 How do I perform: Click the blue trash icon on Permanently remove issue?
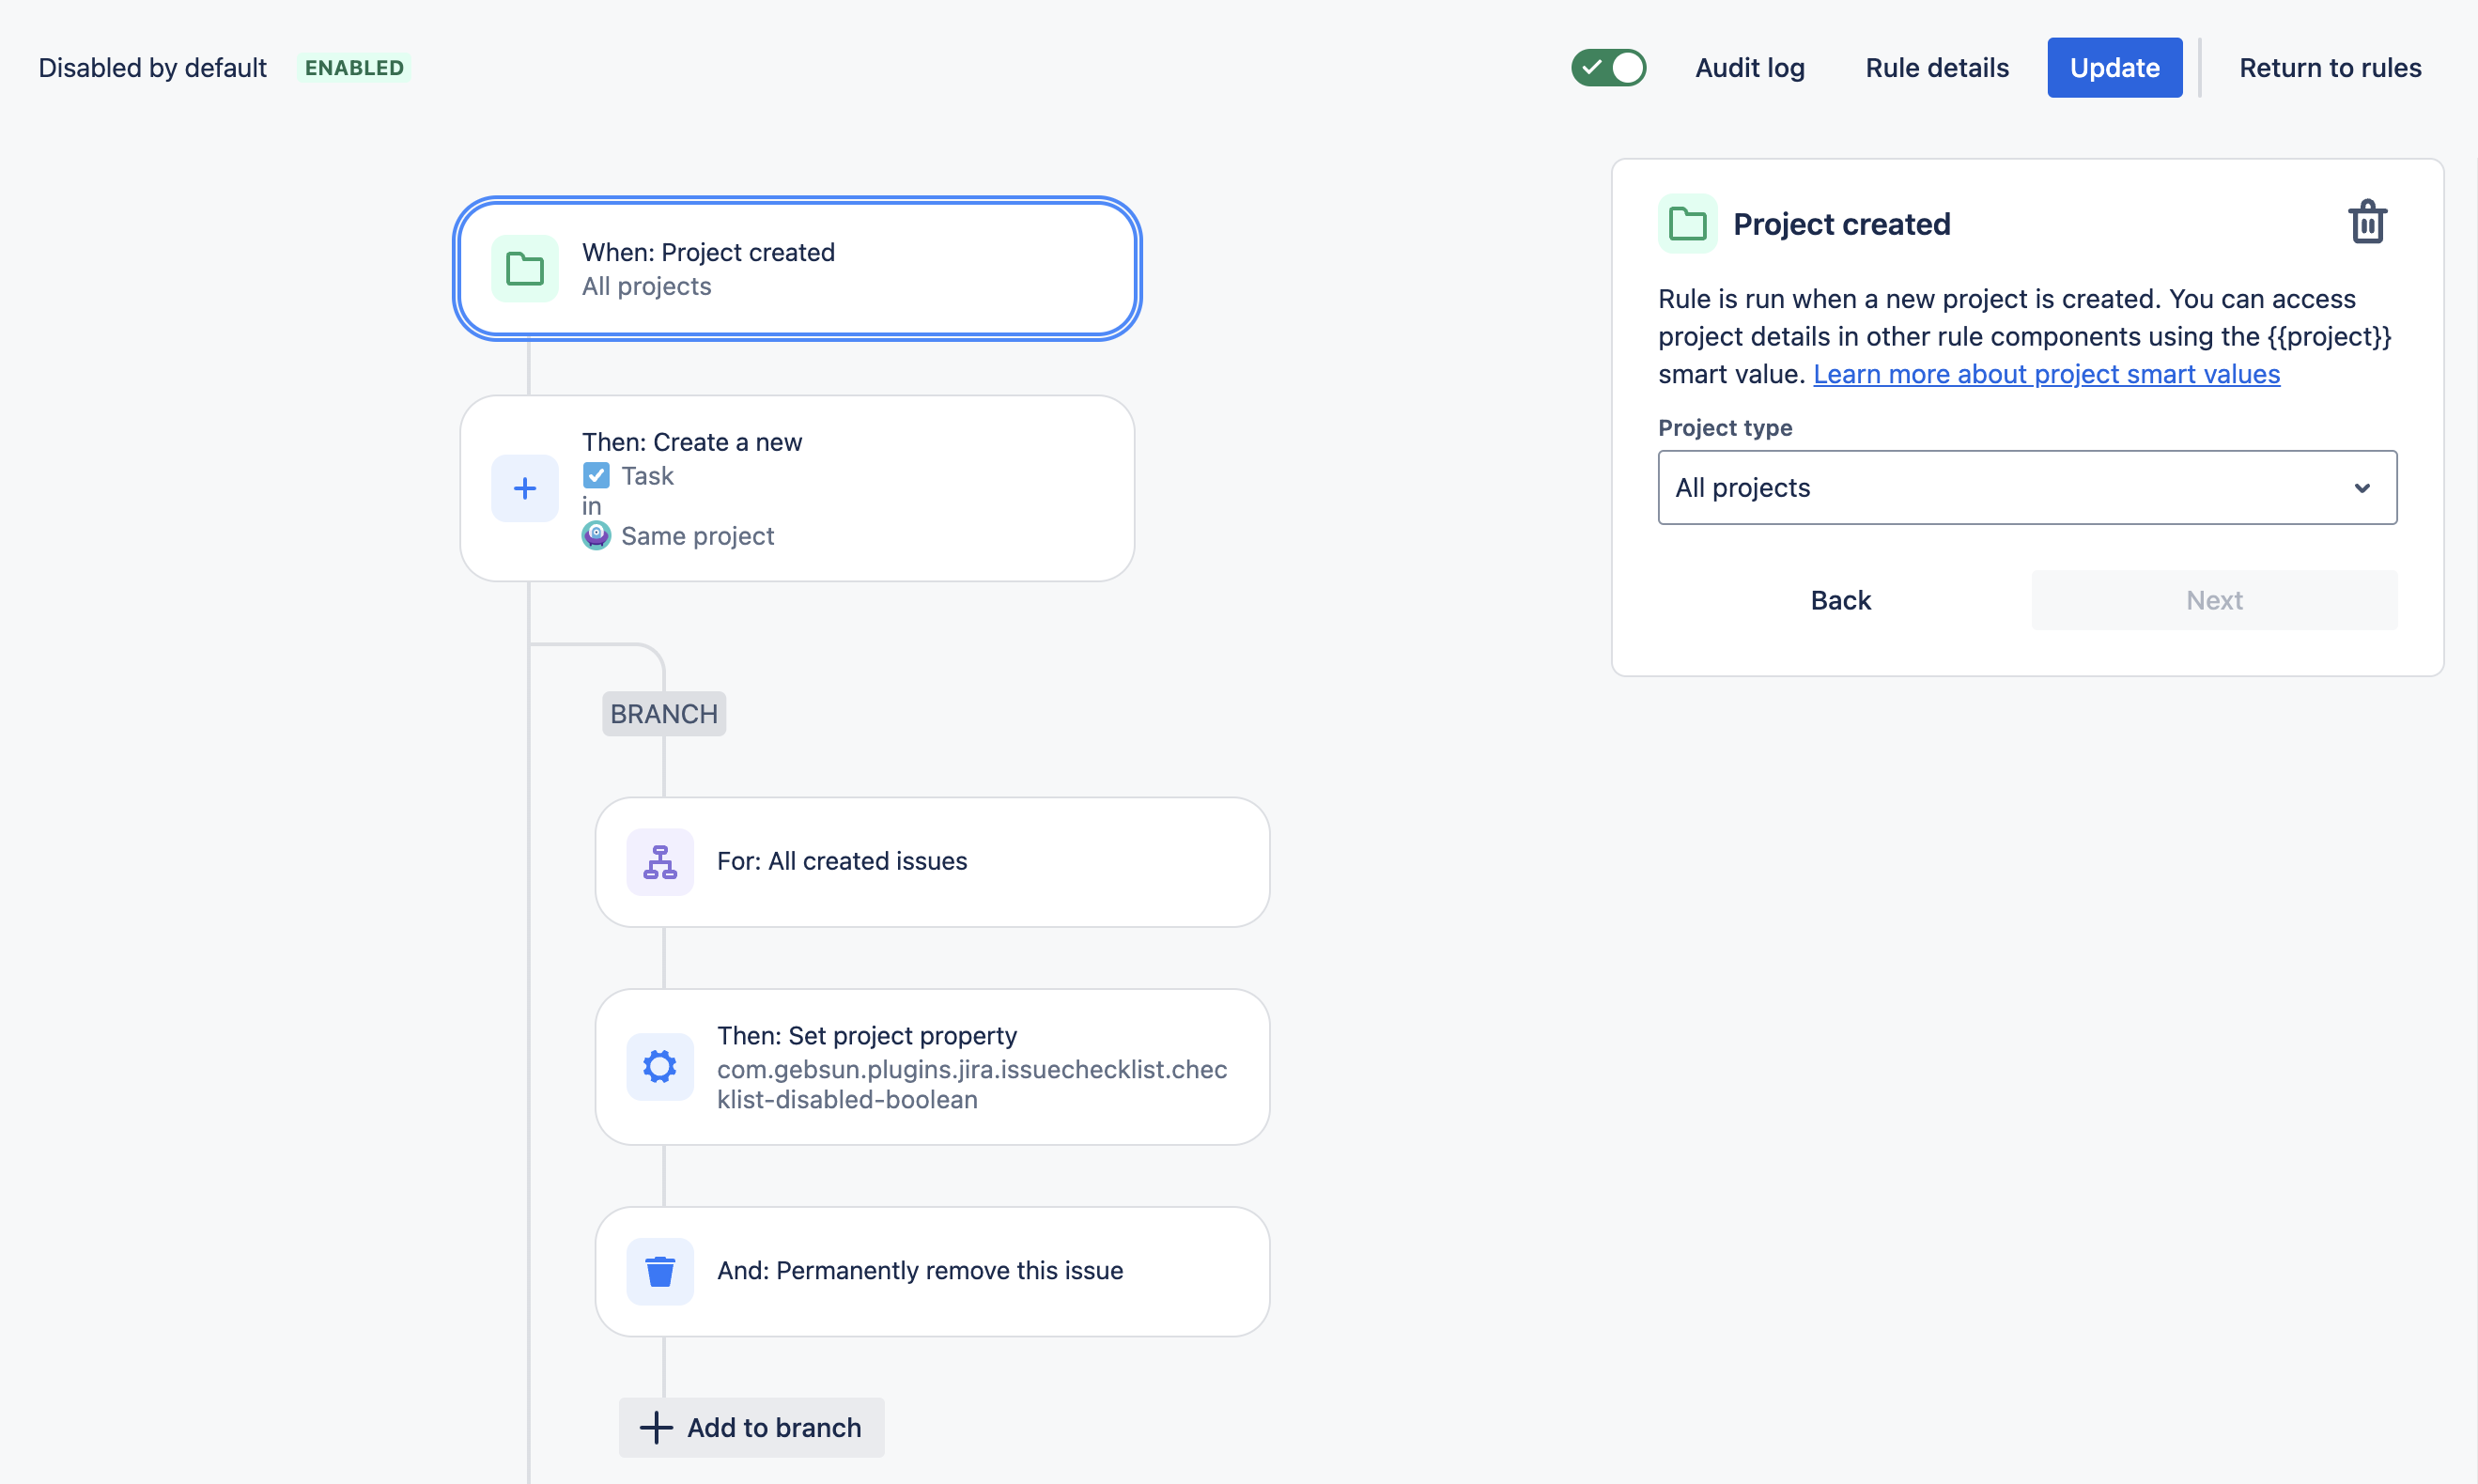[x=660, y=1270]
